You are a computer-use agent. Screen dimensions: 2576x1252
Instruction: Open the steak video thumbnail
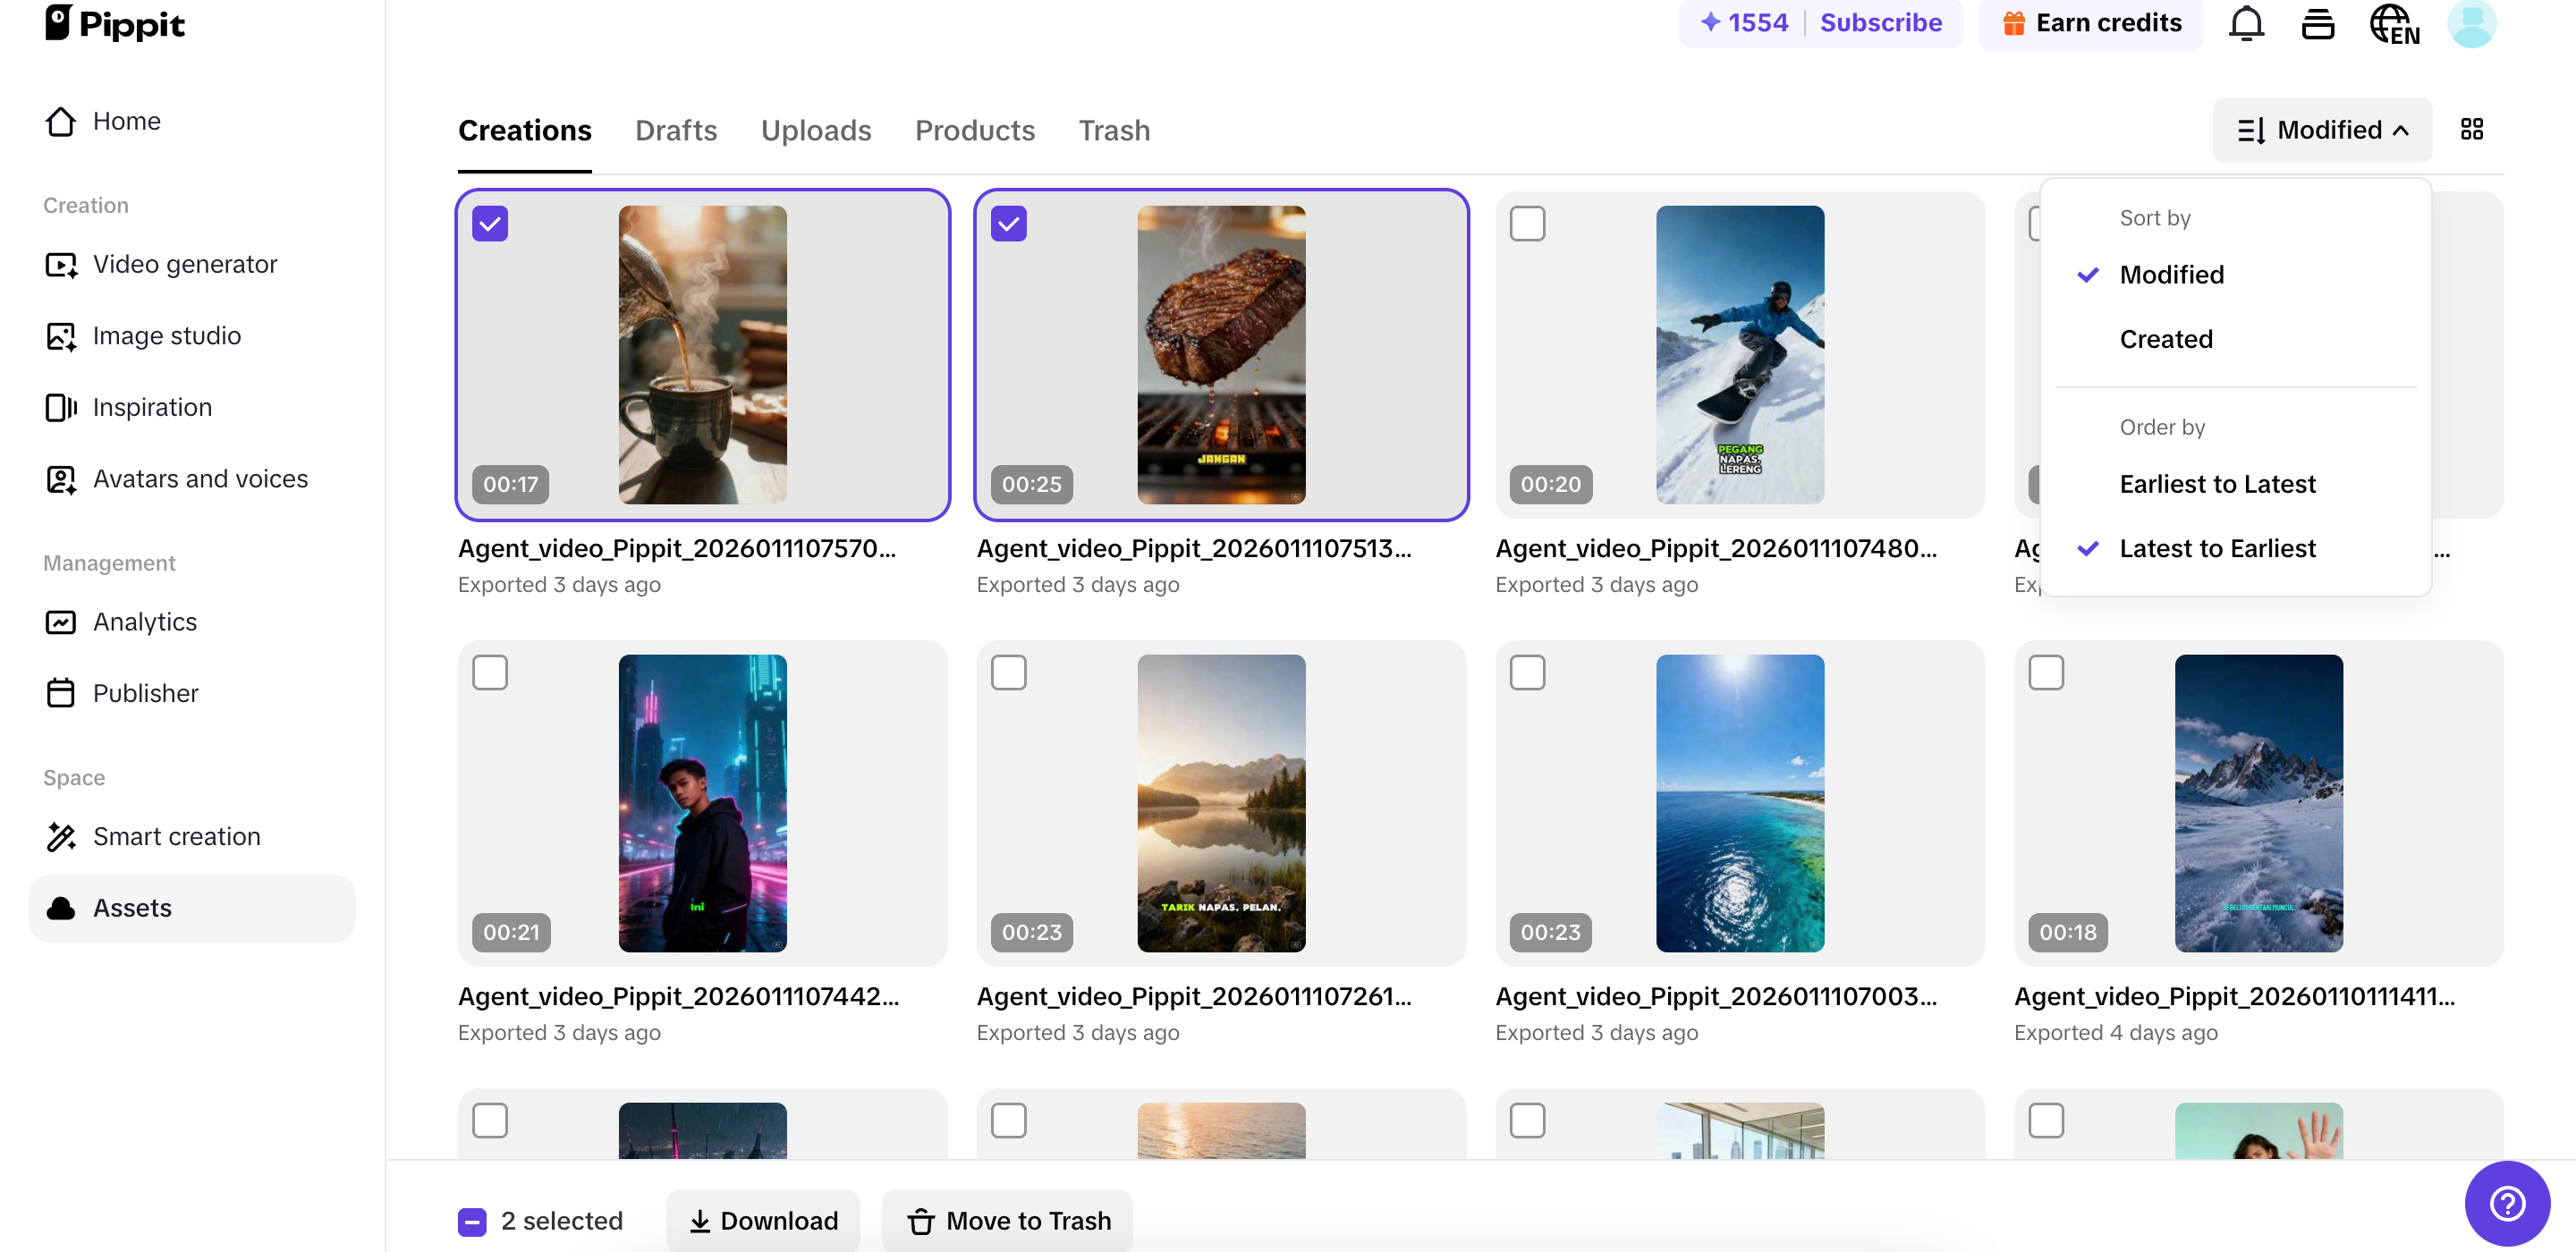1221,355
